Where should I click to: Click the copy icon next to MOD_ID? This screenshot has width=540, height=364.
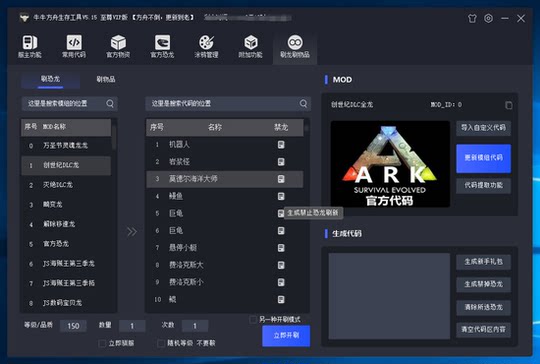(508, 105)
